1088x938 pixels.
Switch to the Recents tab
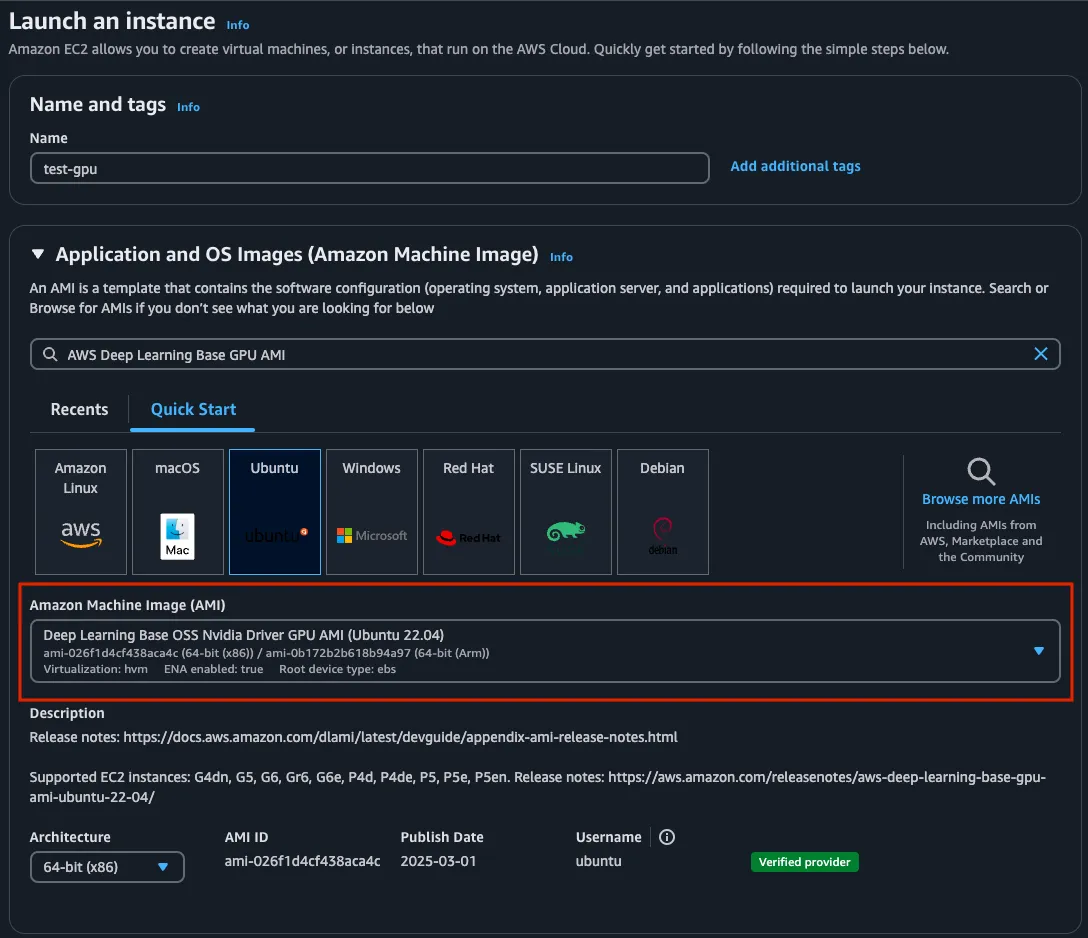point(79,409)
